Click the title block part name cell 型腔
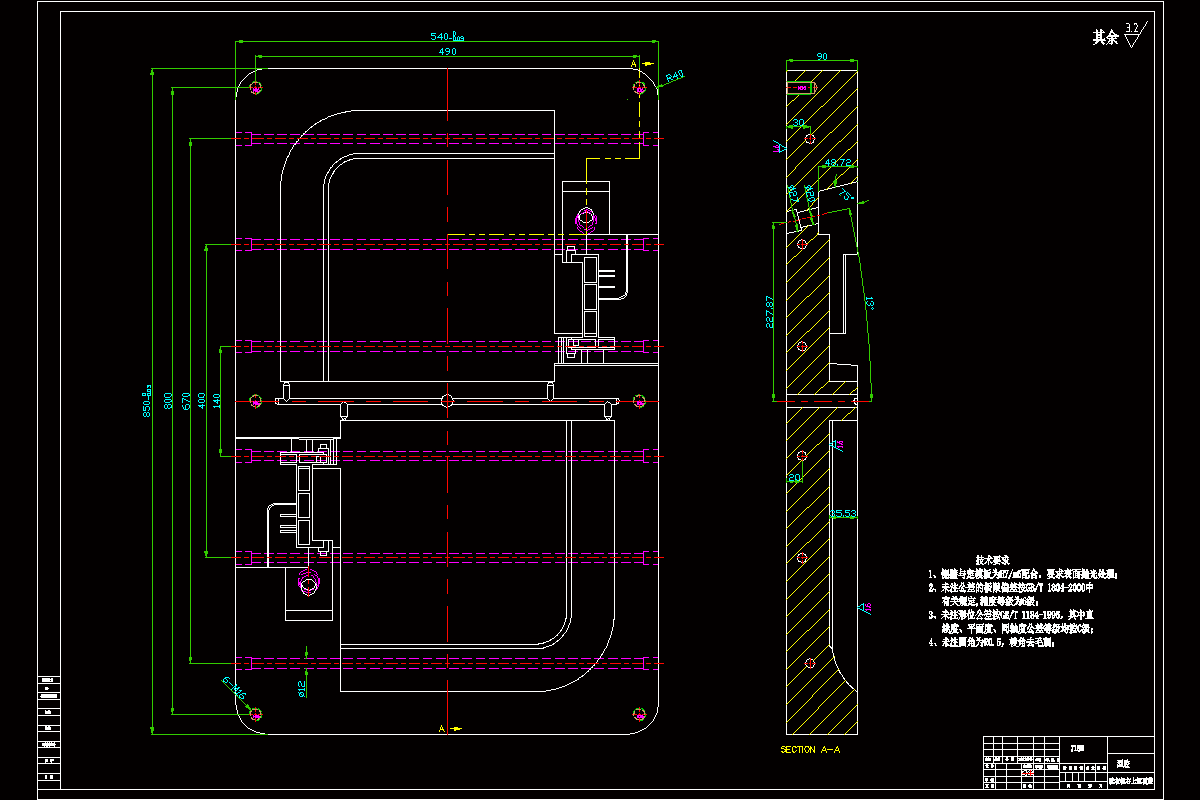This screenshot has width=1200, height=800. [x=1123, y=763]
